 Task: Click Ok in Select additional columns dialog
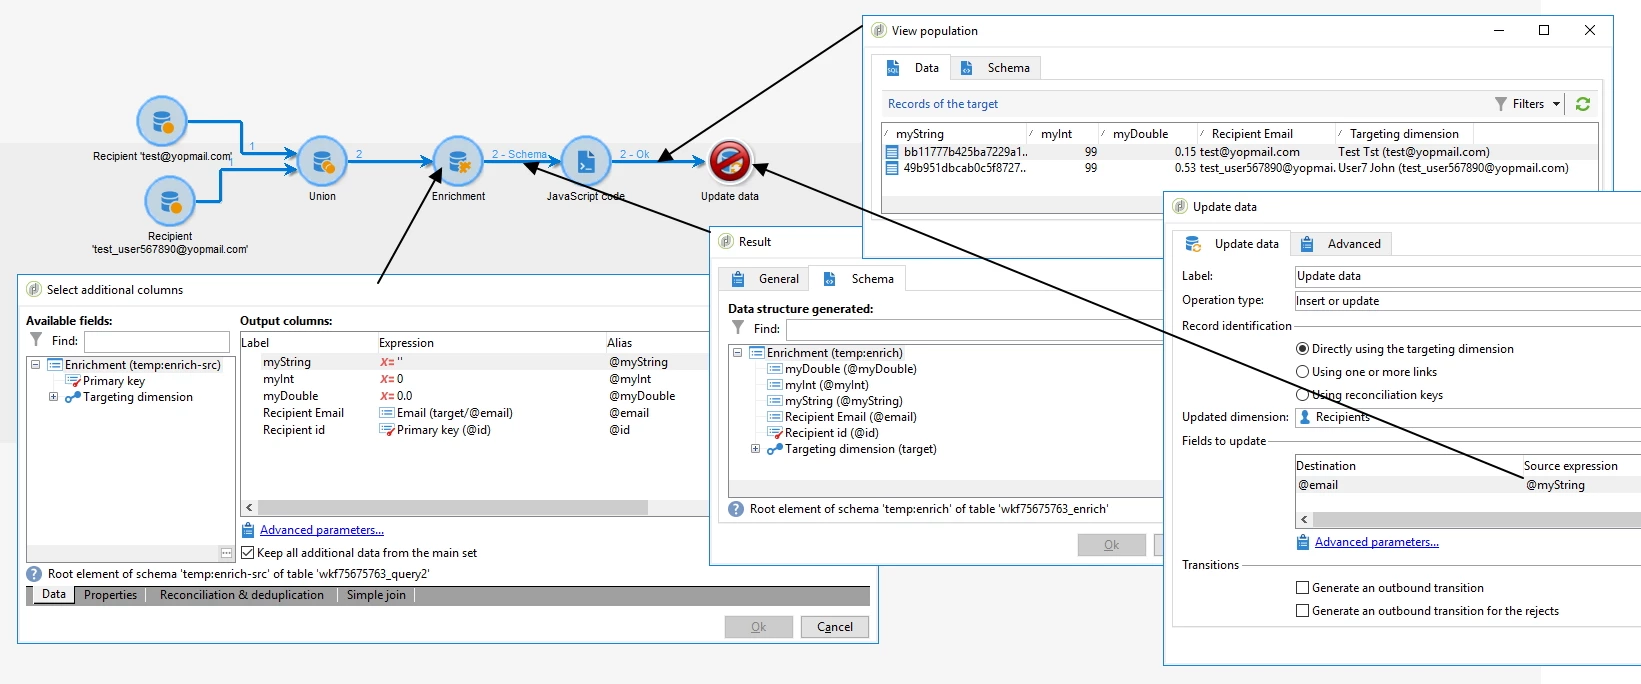pos(759,627)
